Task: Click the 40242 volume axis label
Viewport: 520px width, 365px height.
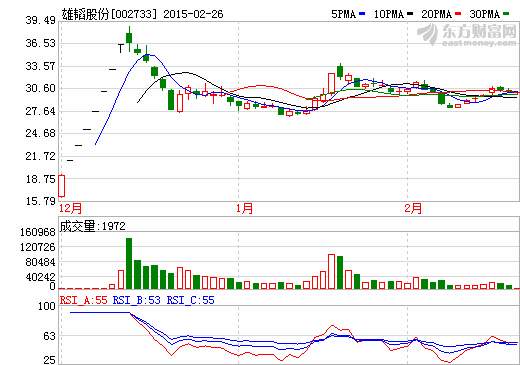Action: pyautogui.click(x=40, y=277)
